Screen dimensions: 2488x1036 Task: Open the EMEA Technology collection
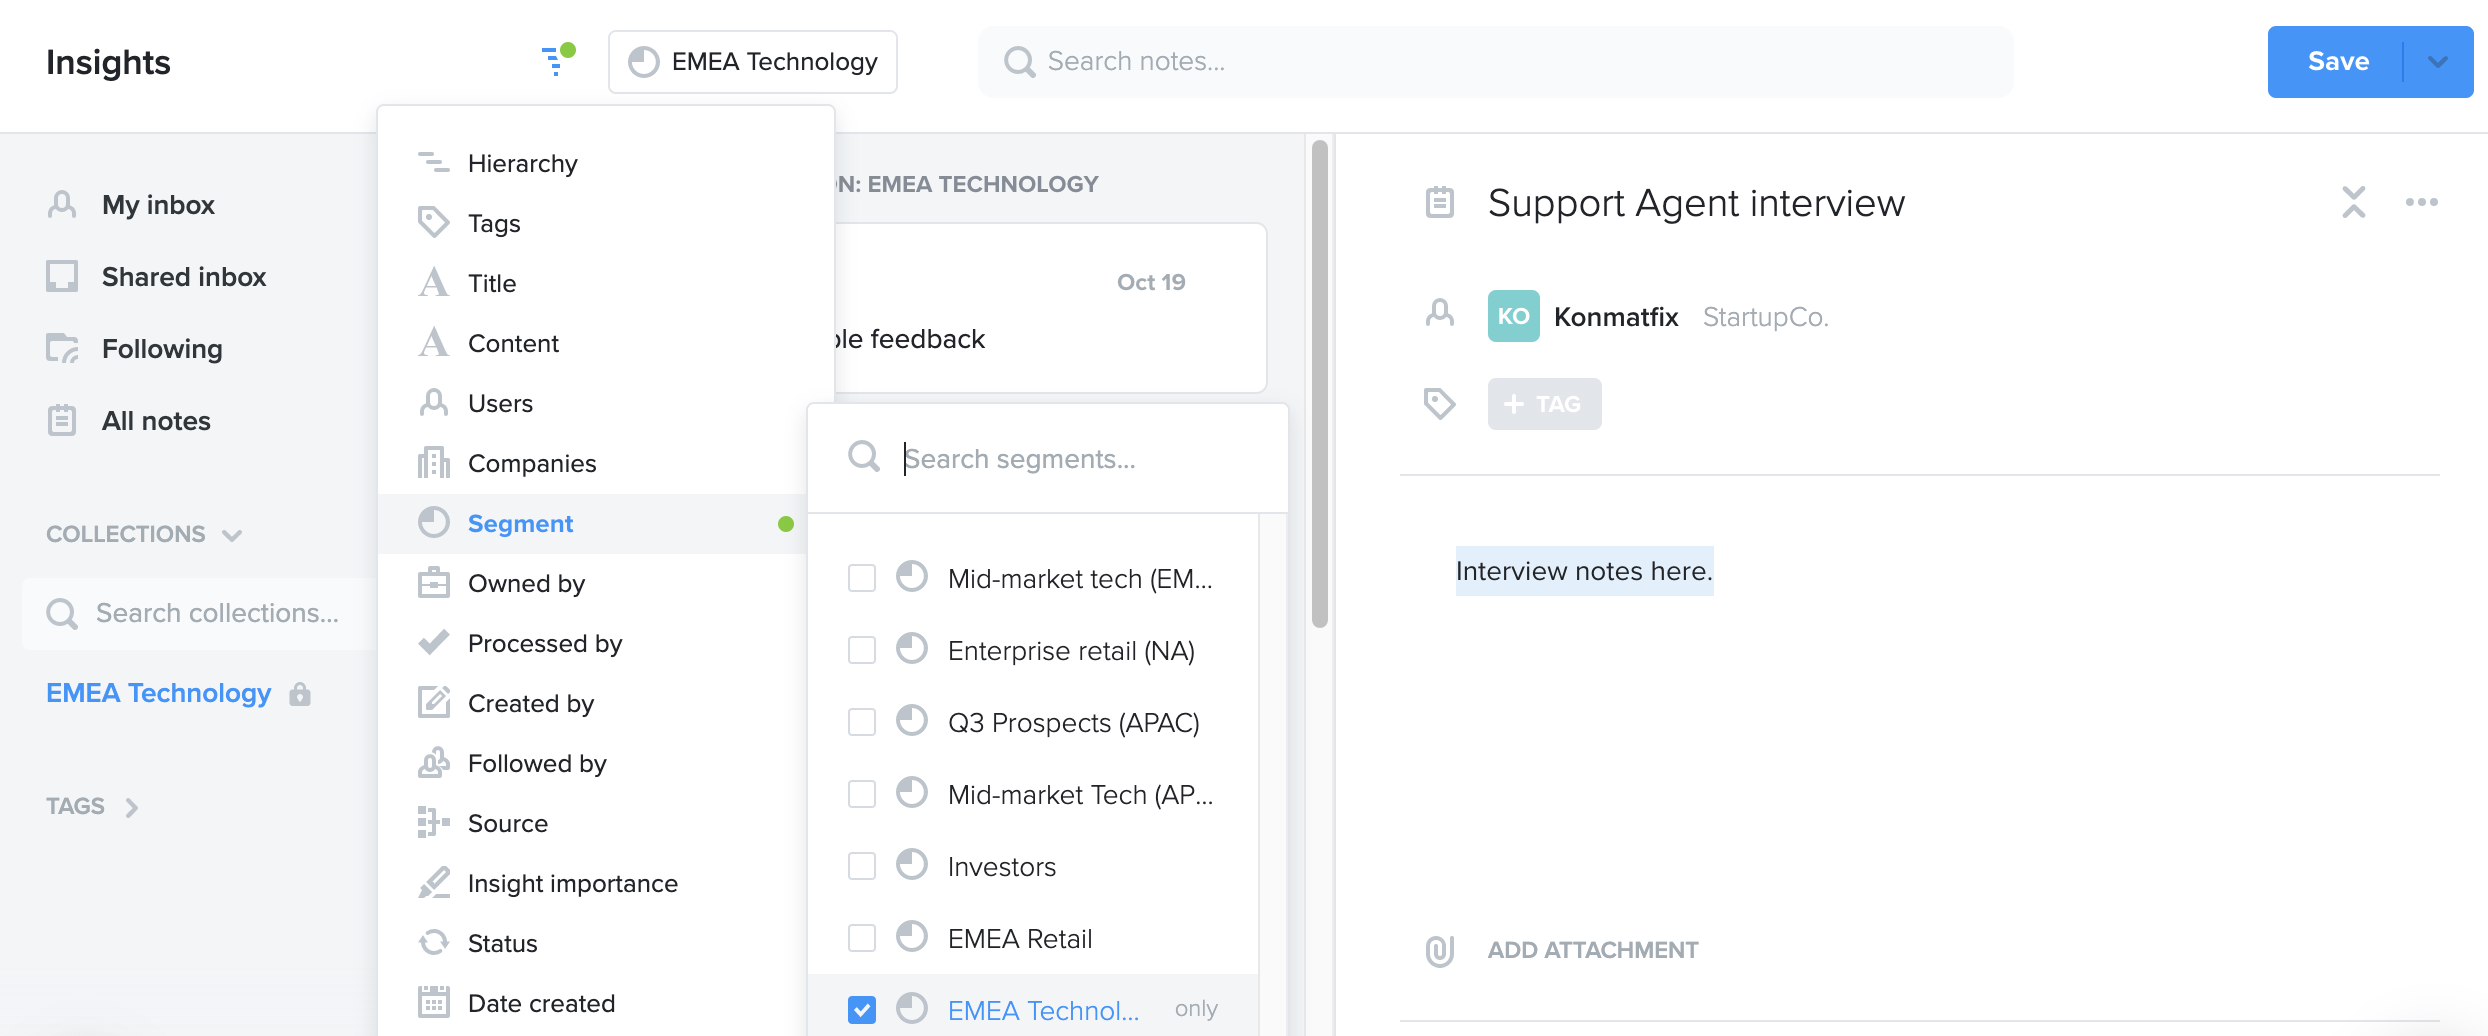click(159, 693)
